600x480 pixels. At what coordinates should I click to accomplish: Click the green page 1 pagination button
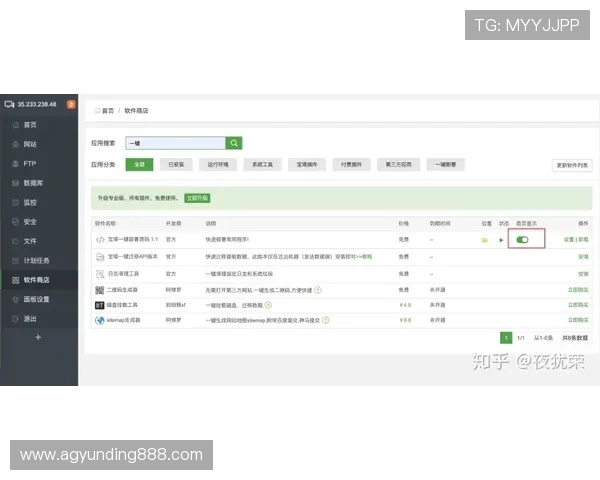pyautogui.click(x=506, y=338)
